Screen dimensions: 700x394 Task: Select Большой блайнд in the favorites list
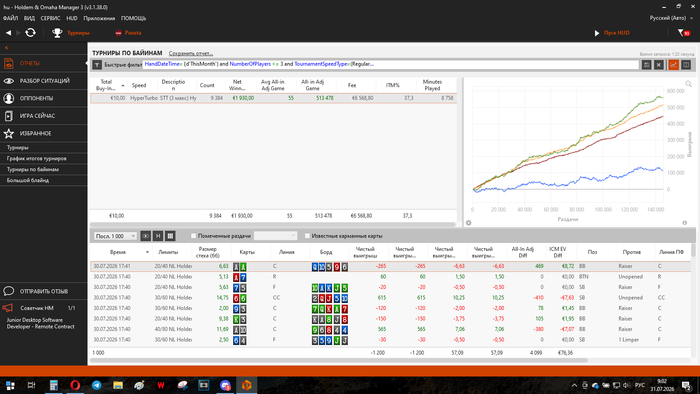coord(28,180)
